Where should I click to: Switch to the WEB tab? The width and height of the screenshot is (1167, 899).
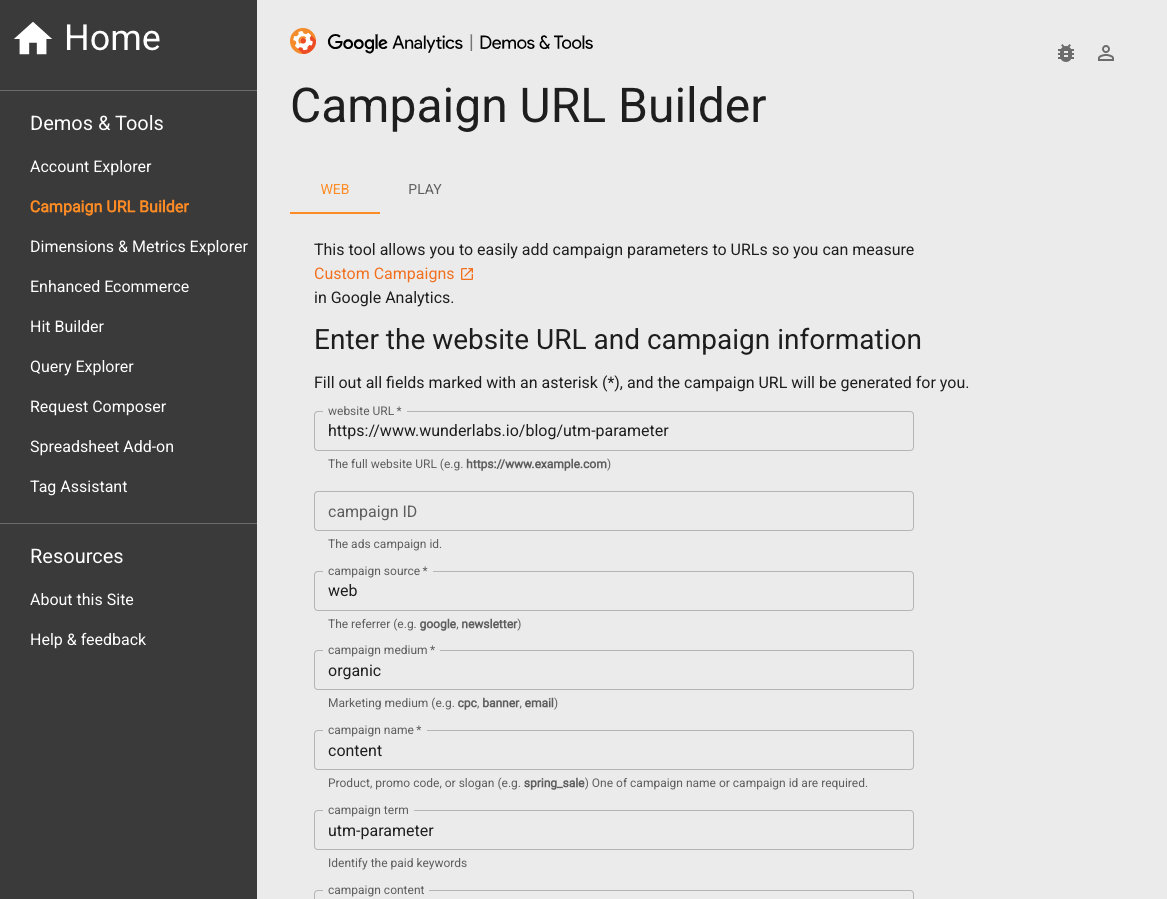click(335, 190)
